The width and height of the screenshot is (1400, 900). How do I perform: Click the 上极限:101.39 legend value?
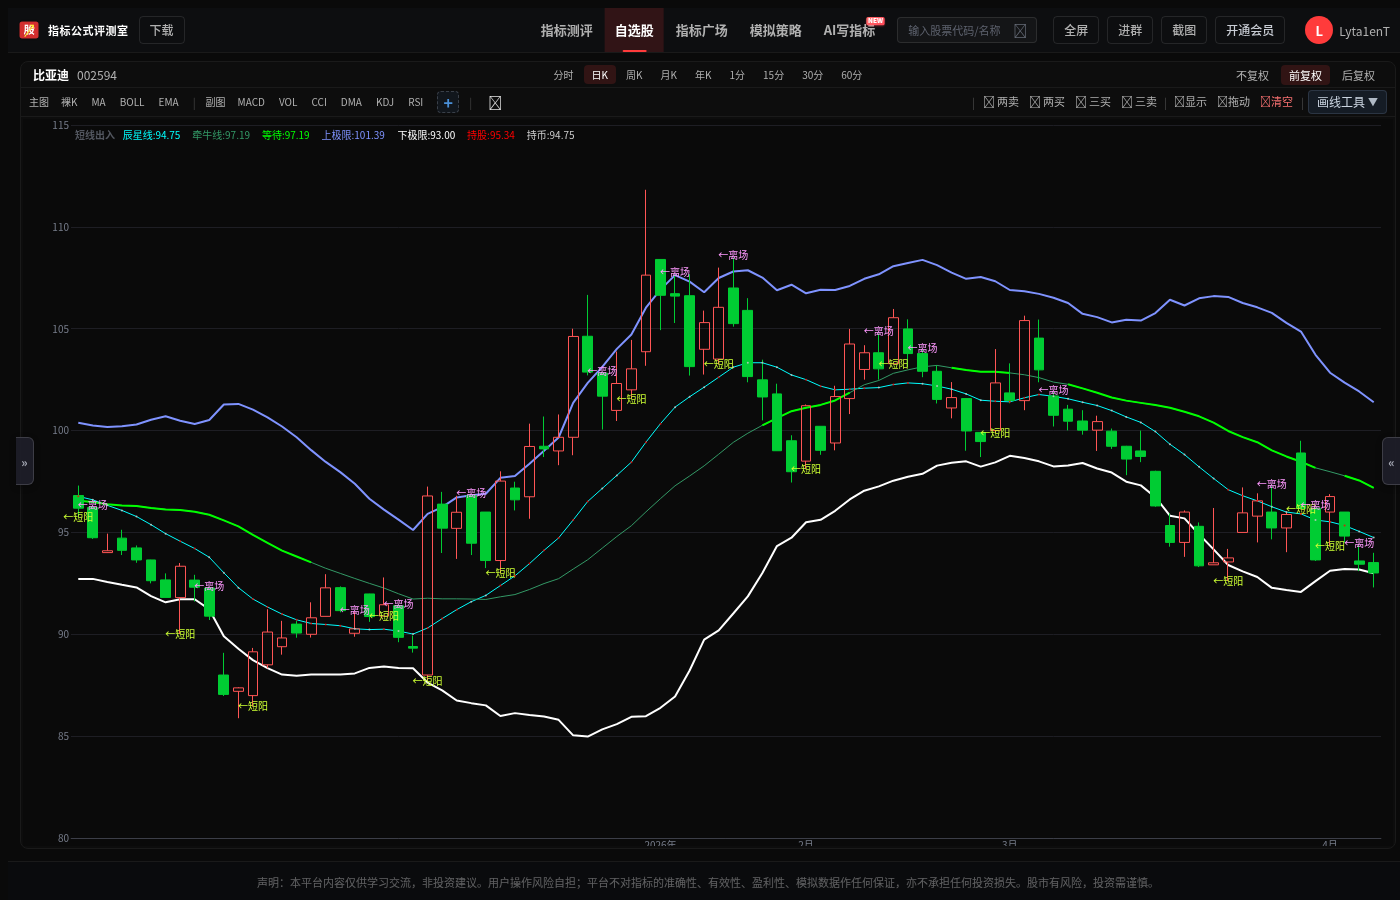(353, 135)
